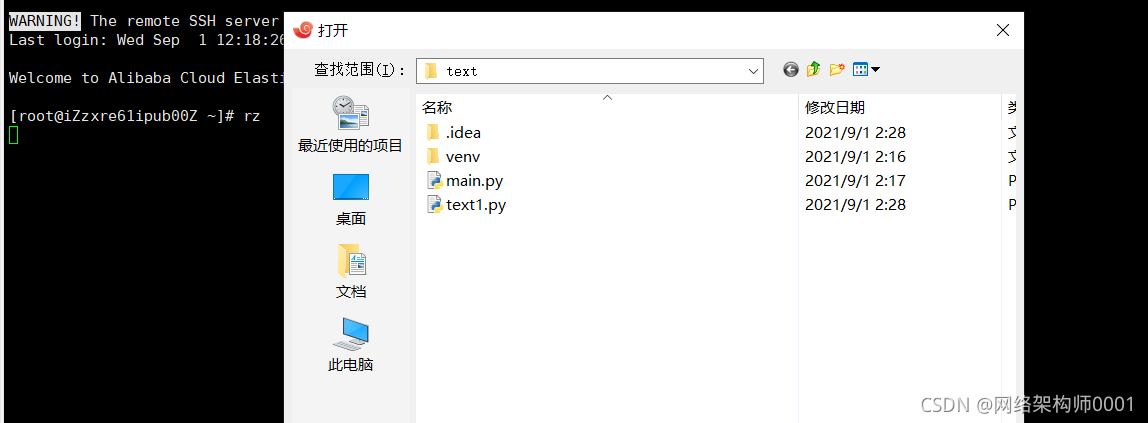Open 文档 in the places sidebar
Screen dimensions: 1148x423
(x=351, y=272)
